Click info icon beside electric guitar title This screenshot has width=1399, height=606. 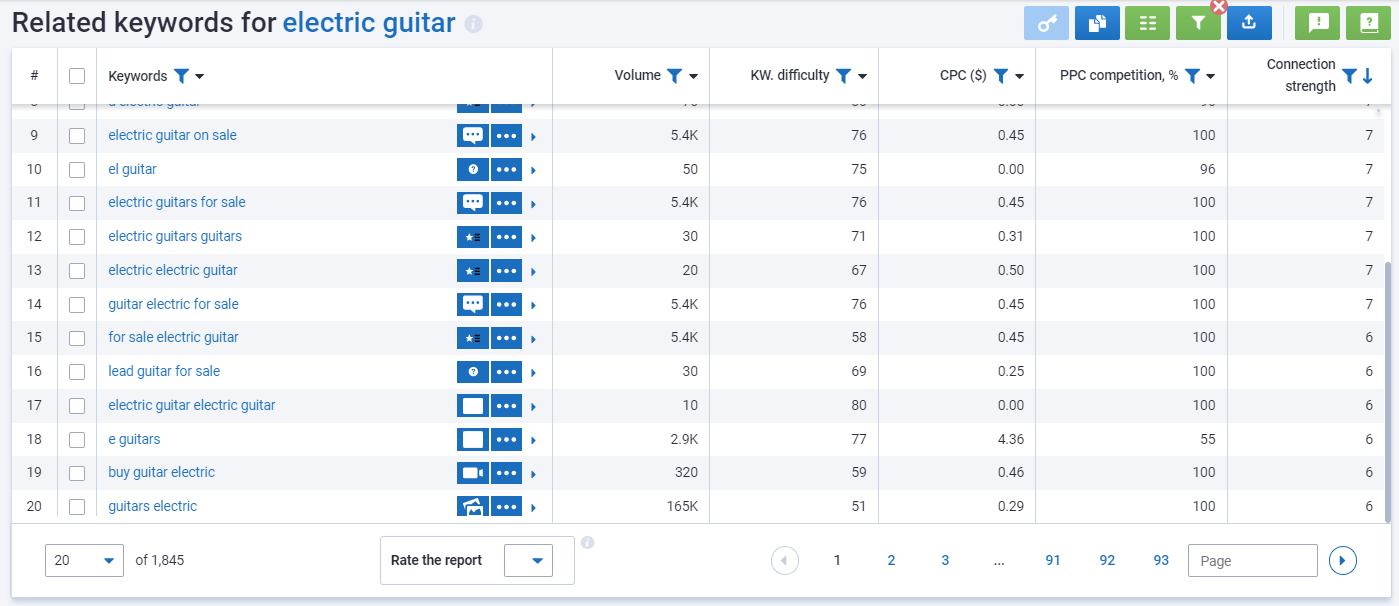point(474,24)
